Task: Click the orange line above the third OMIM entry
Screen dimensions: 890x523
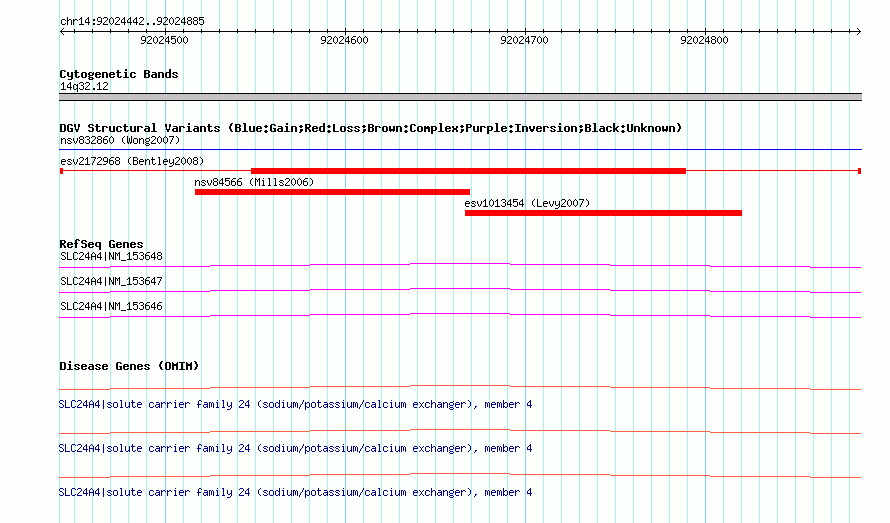Action: [x=460, y=475]
